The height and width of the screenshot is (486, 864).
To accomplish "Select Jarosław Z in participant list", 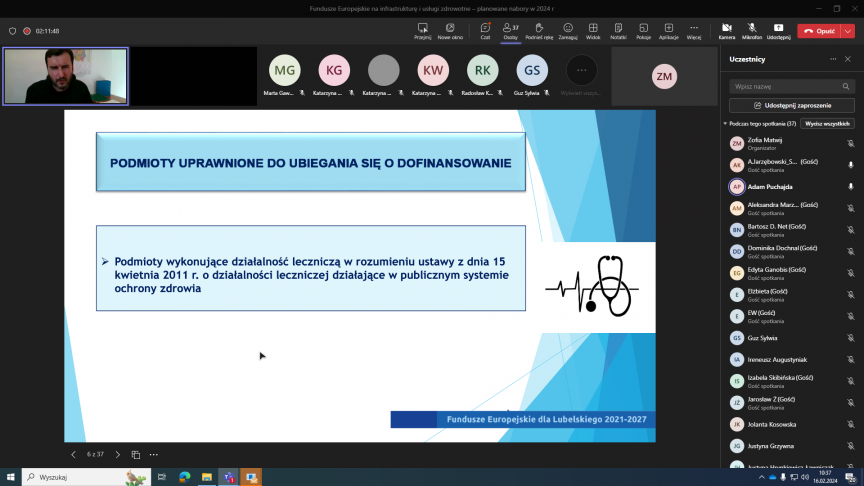I will coord(791,403).
